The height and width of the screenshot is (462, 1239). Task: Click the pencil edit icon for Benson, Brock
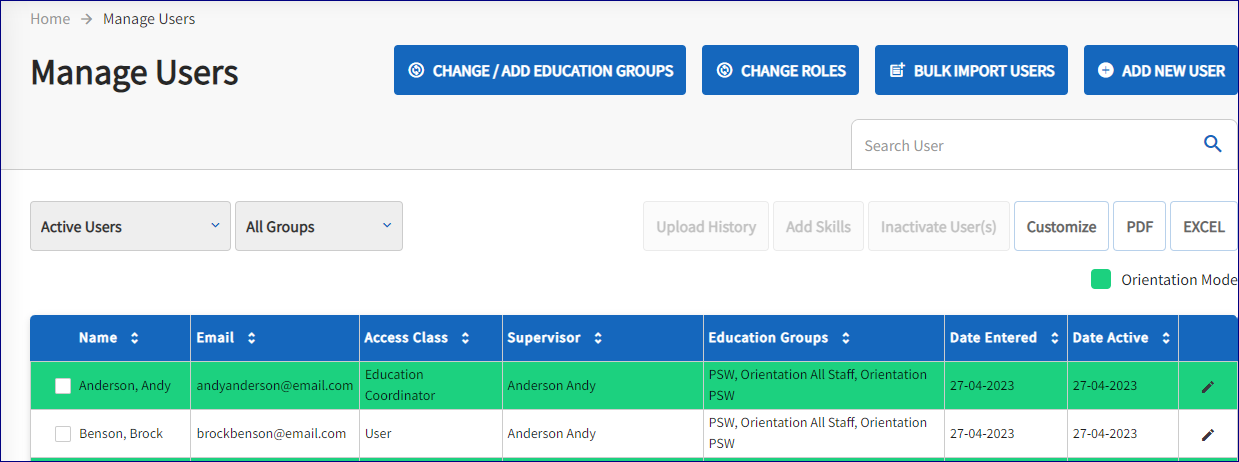1208,434
